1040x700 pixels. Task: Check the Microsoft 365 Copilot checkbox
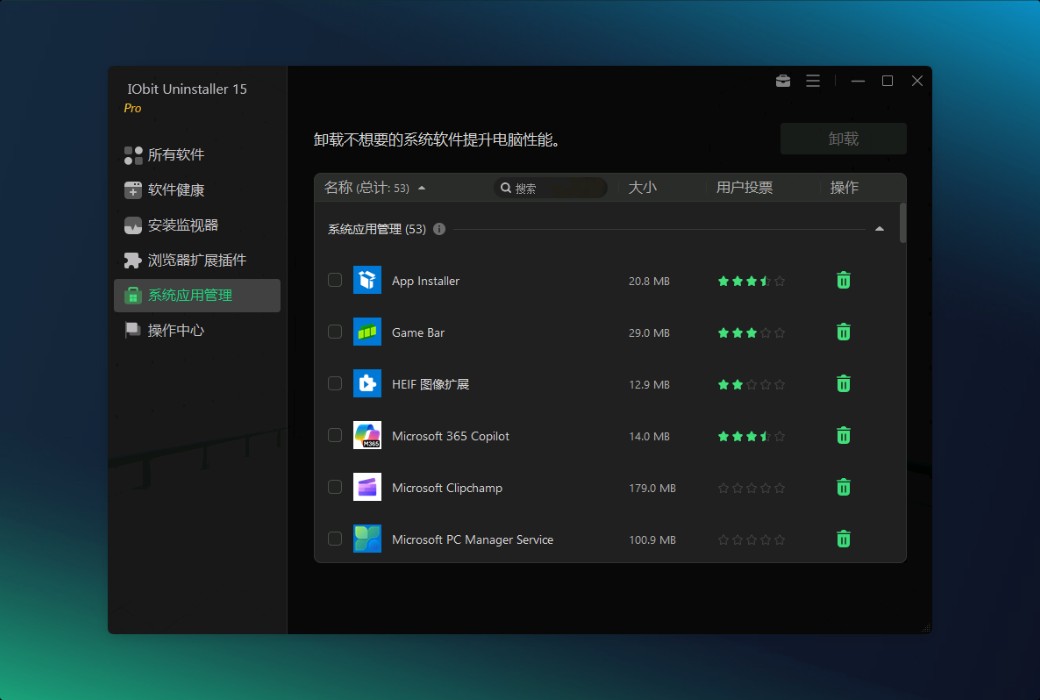(x=335, y=435)
